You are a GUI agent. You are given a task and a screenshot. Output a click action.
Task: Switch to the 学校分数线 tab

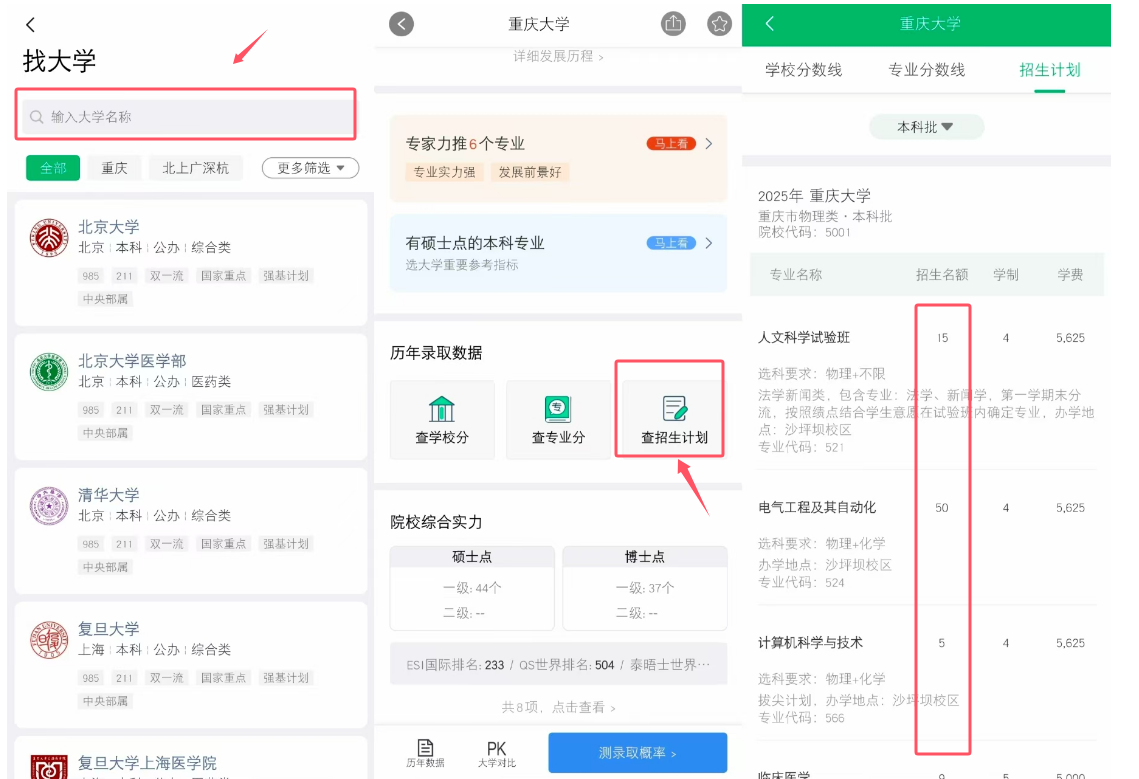(x=806, y=70)
